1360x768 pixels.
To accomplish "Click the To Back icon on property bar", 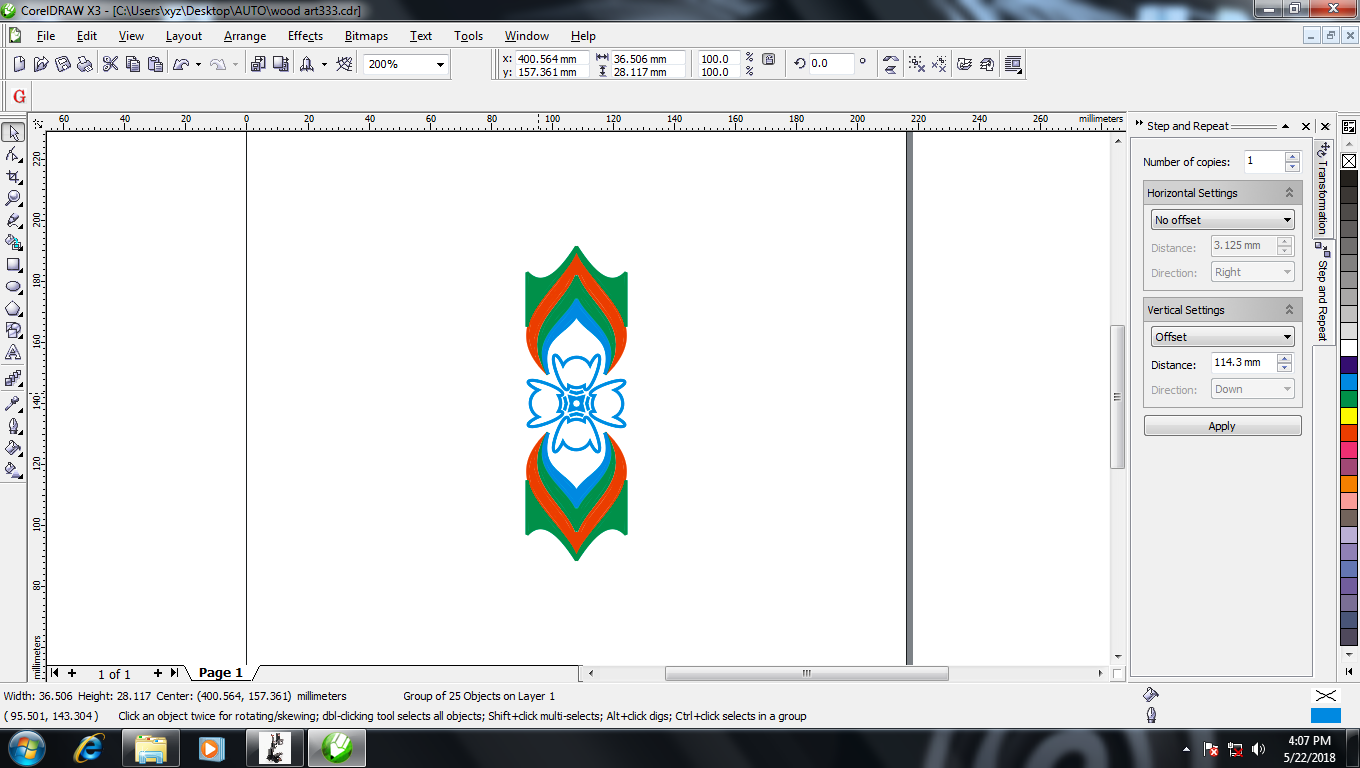I will point(987,64).
